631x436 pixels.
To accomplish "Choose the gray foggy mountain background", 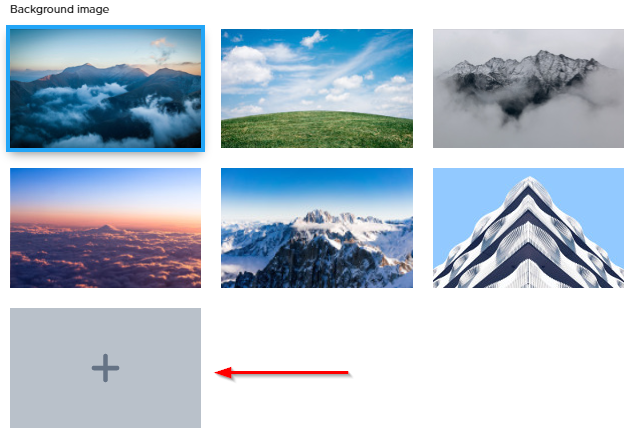I will pos(528,88).
